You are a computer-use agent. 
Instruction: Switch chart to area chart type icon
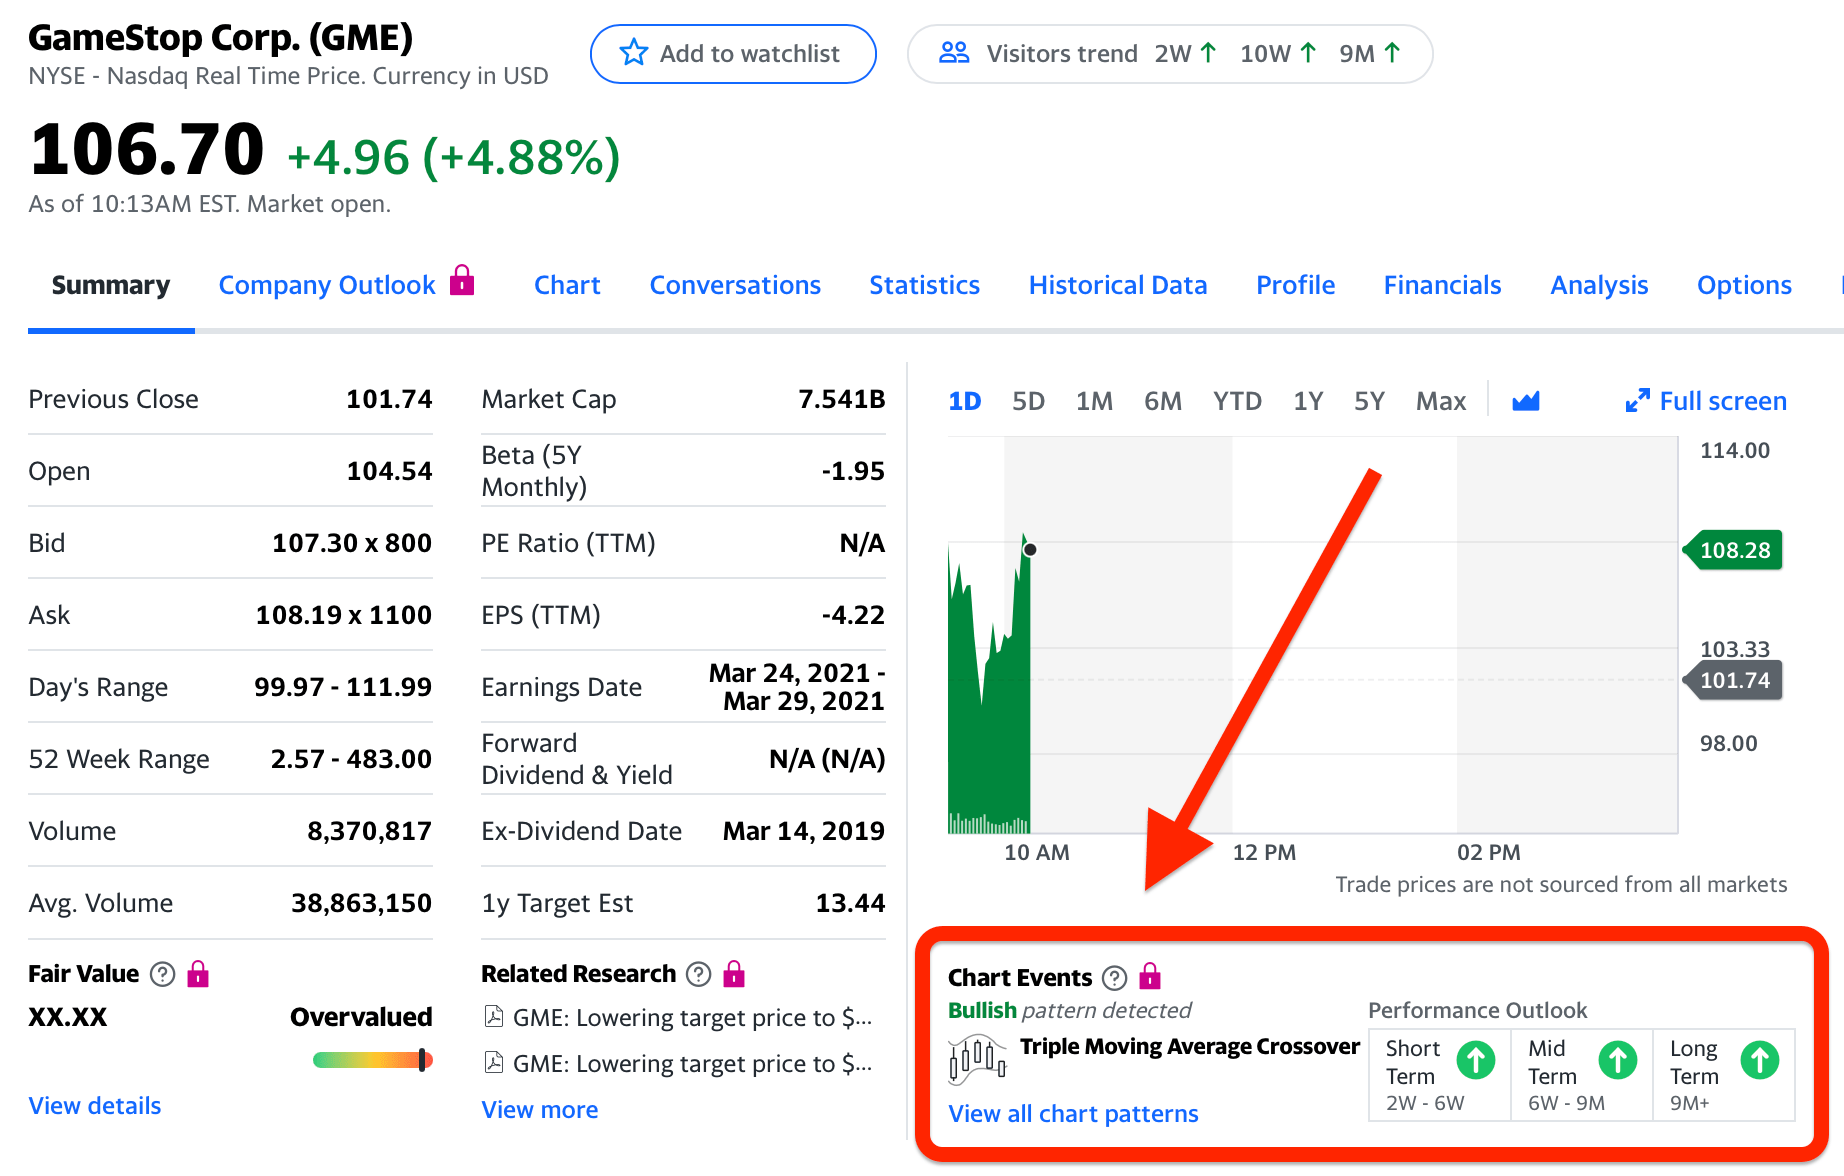coord(1526,401)
